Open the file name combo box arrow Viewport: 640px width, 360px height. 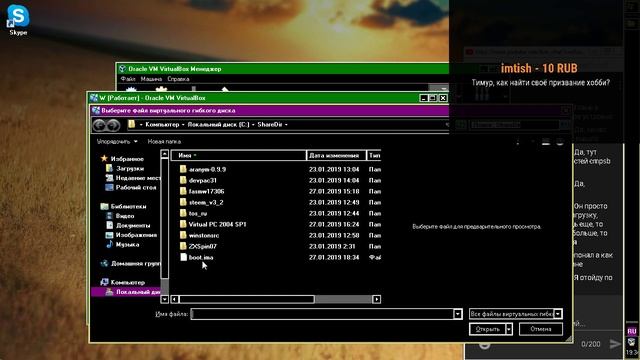pyautogui.click(x=458, y=314)
